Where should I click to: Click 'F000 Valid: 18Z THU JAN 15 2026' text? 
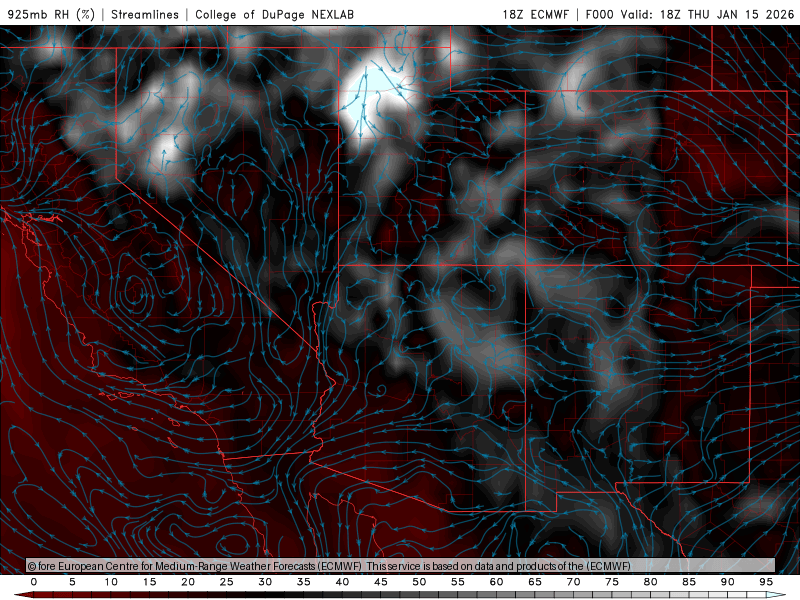[690, 14]
